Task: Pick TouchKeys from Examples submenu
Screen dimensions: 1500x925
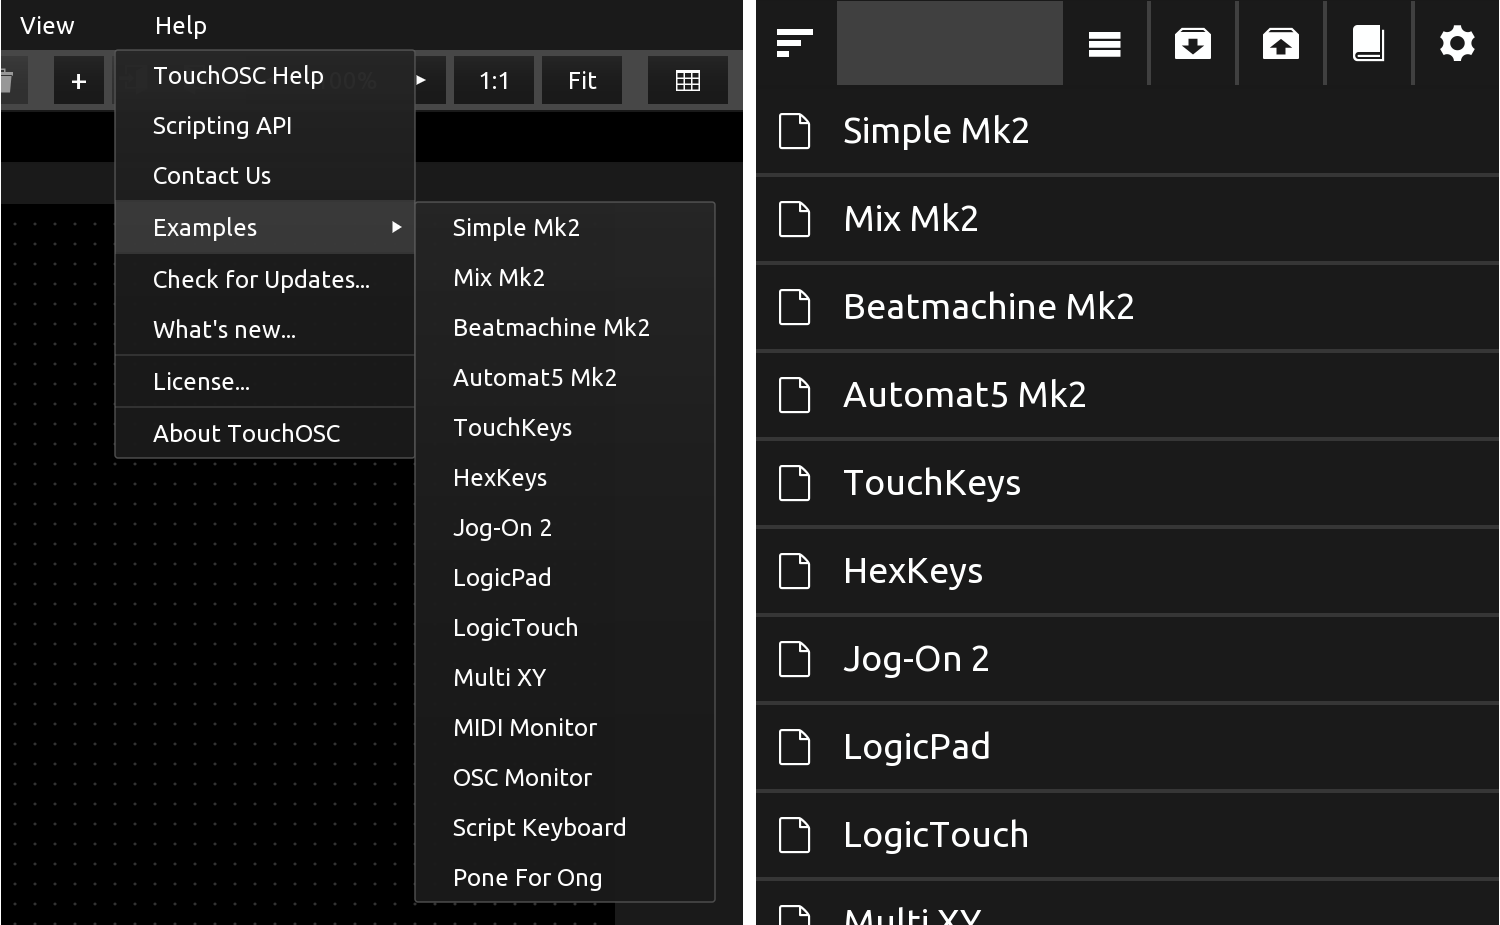Action: (x=565, y=428)
